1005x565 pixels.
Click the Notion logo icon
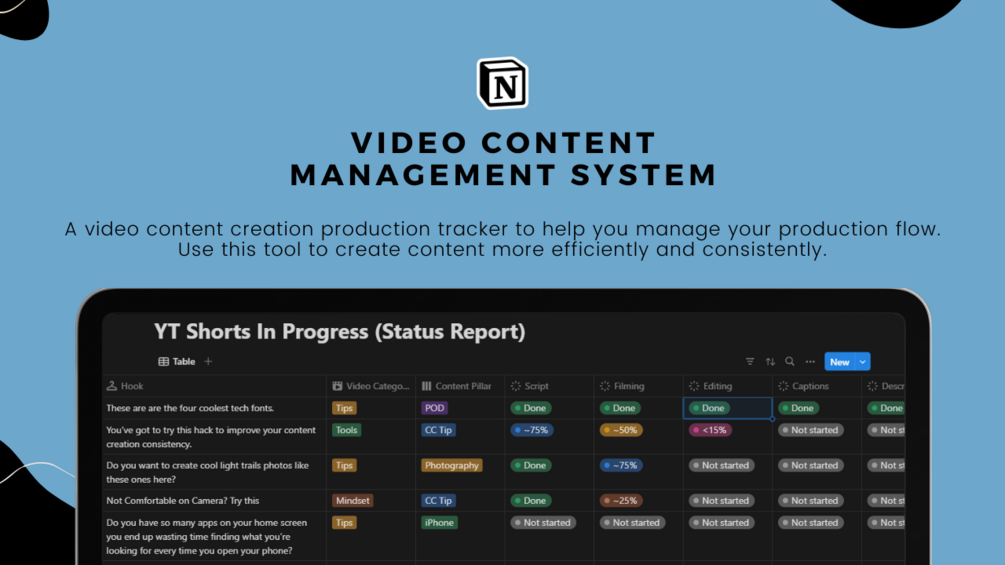502,83
